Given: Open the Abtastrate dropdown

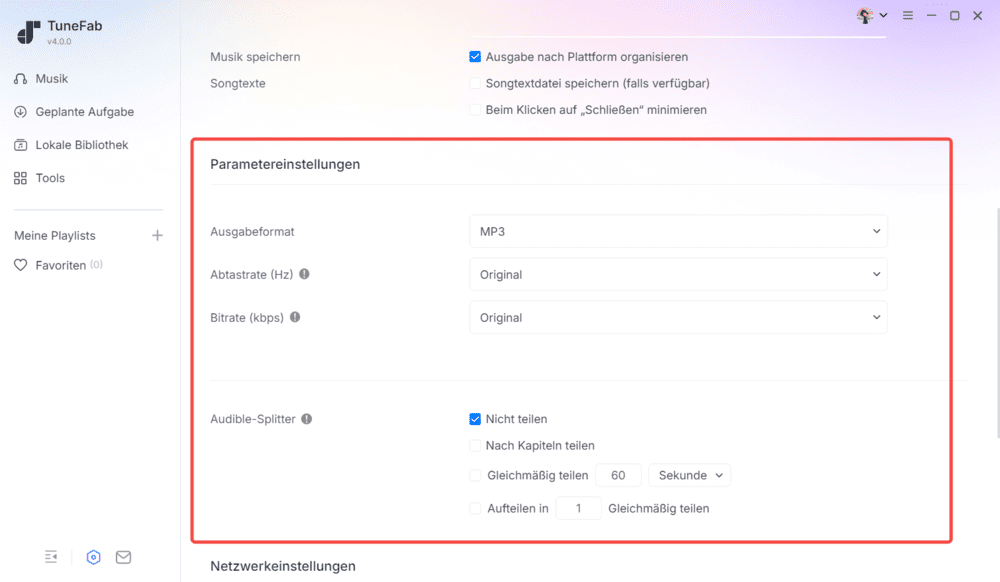Looking at the screenshot, I should 678,274.
